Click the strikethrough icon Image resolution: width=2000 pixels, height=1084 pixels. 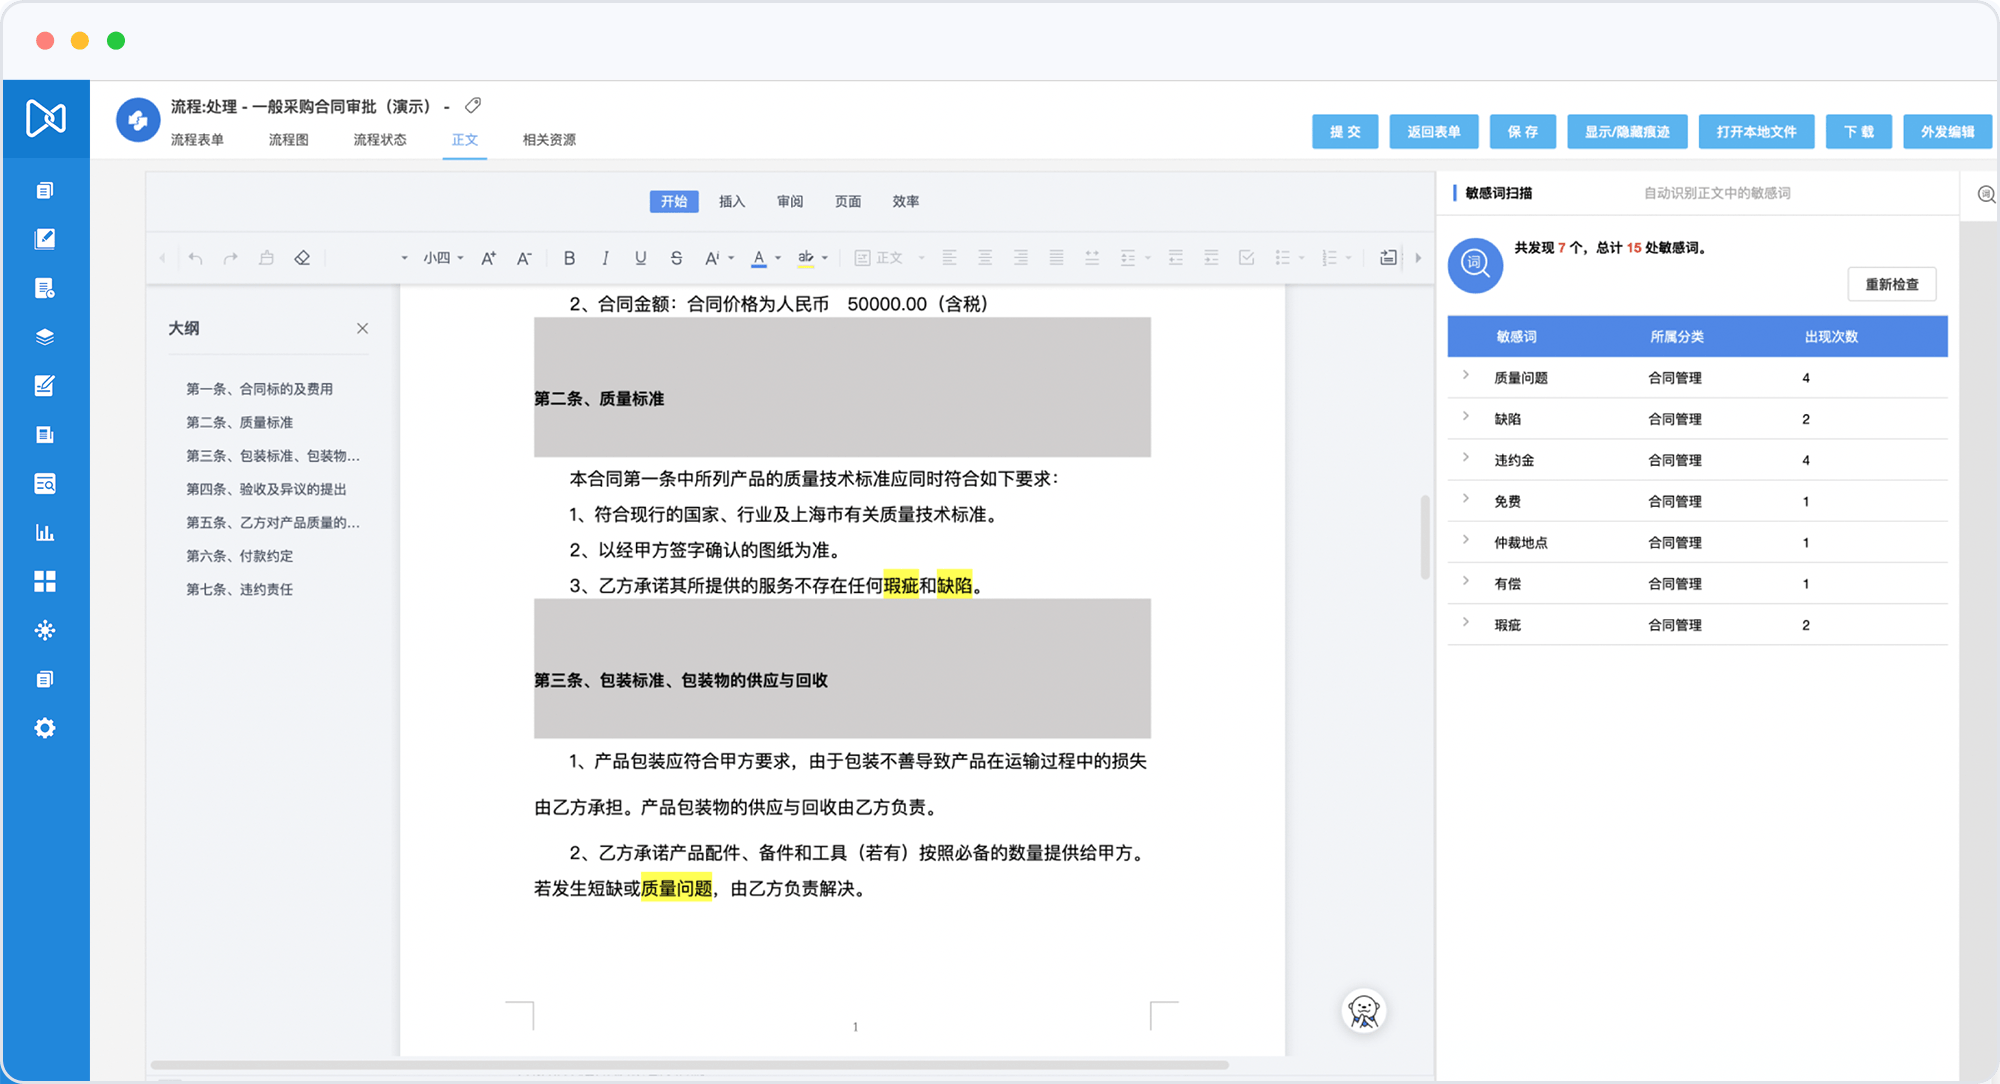[x=676, y=258]
